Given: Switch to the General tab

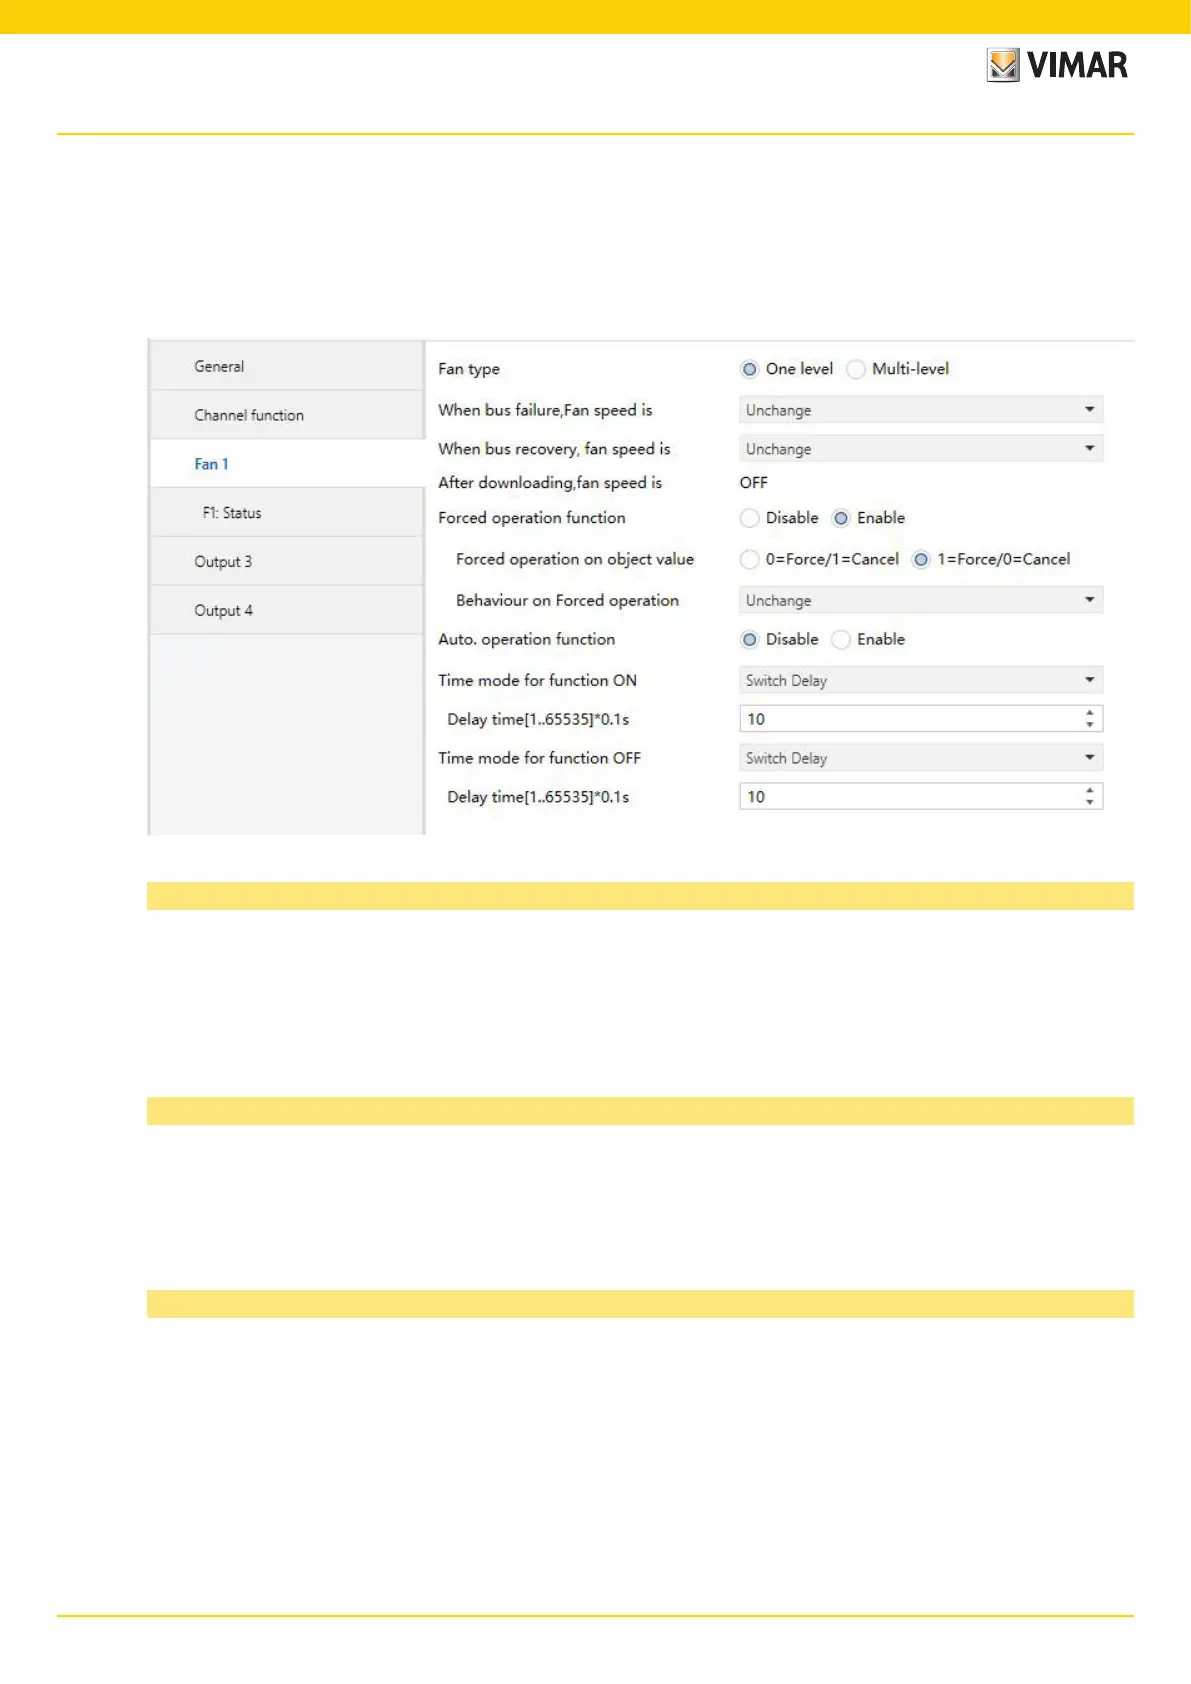Looking at the screenshot, I should pyautogui.click(x=219, y=366).
